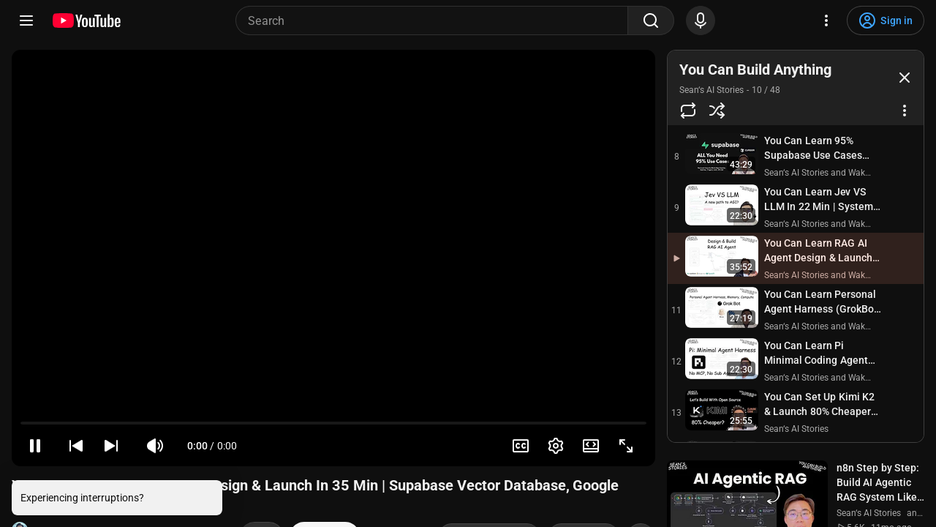
Task: Toggle loop playlist
Action: 688,110
